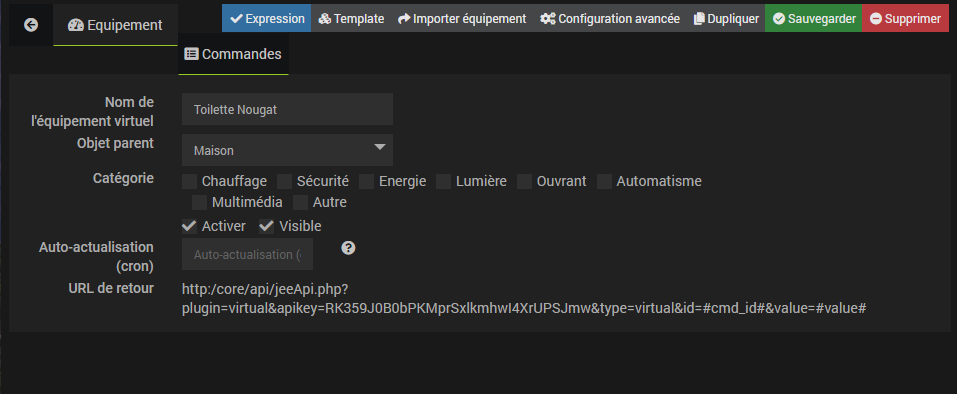
Task: Click the Importer équipement button
Action: (462, 18)
